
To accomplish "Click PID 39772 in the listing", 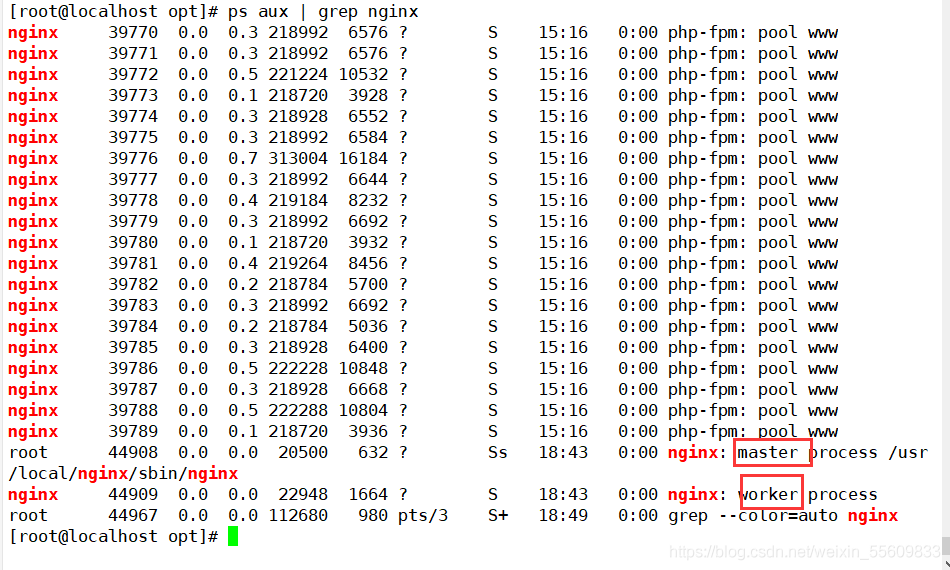I will coord(133,75).
